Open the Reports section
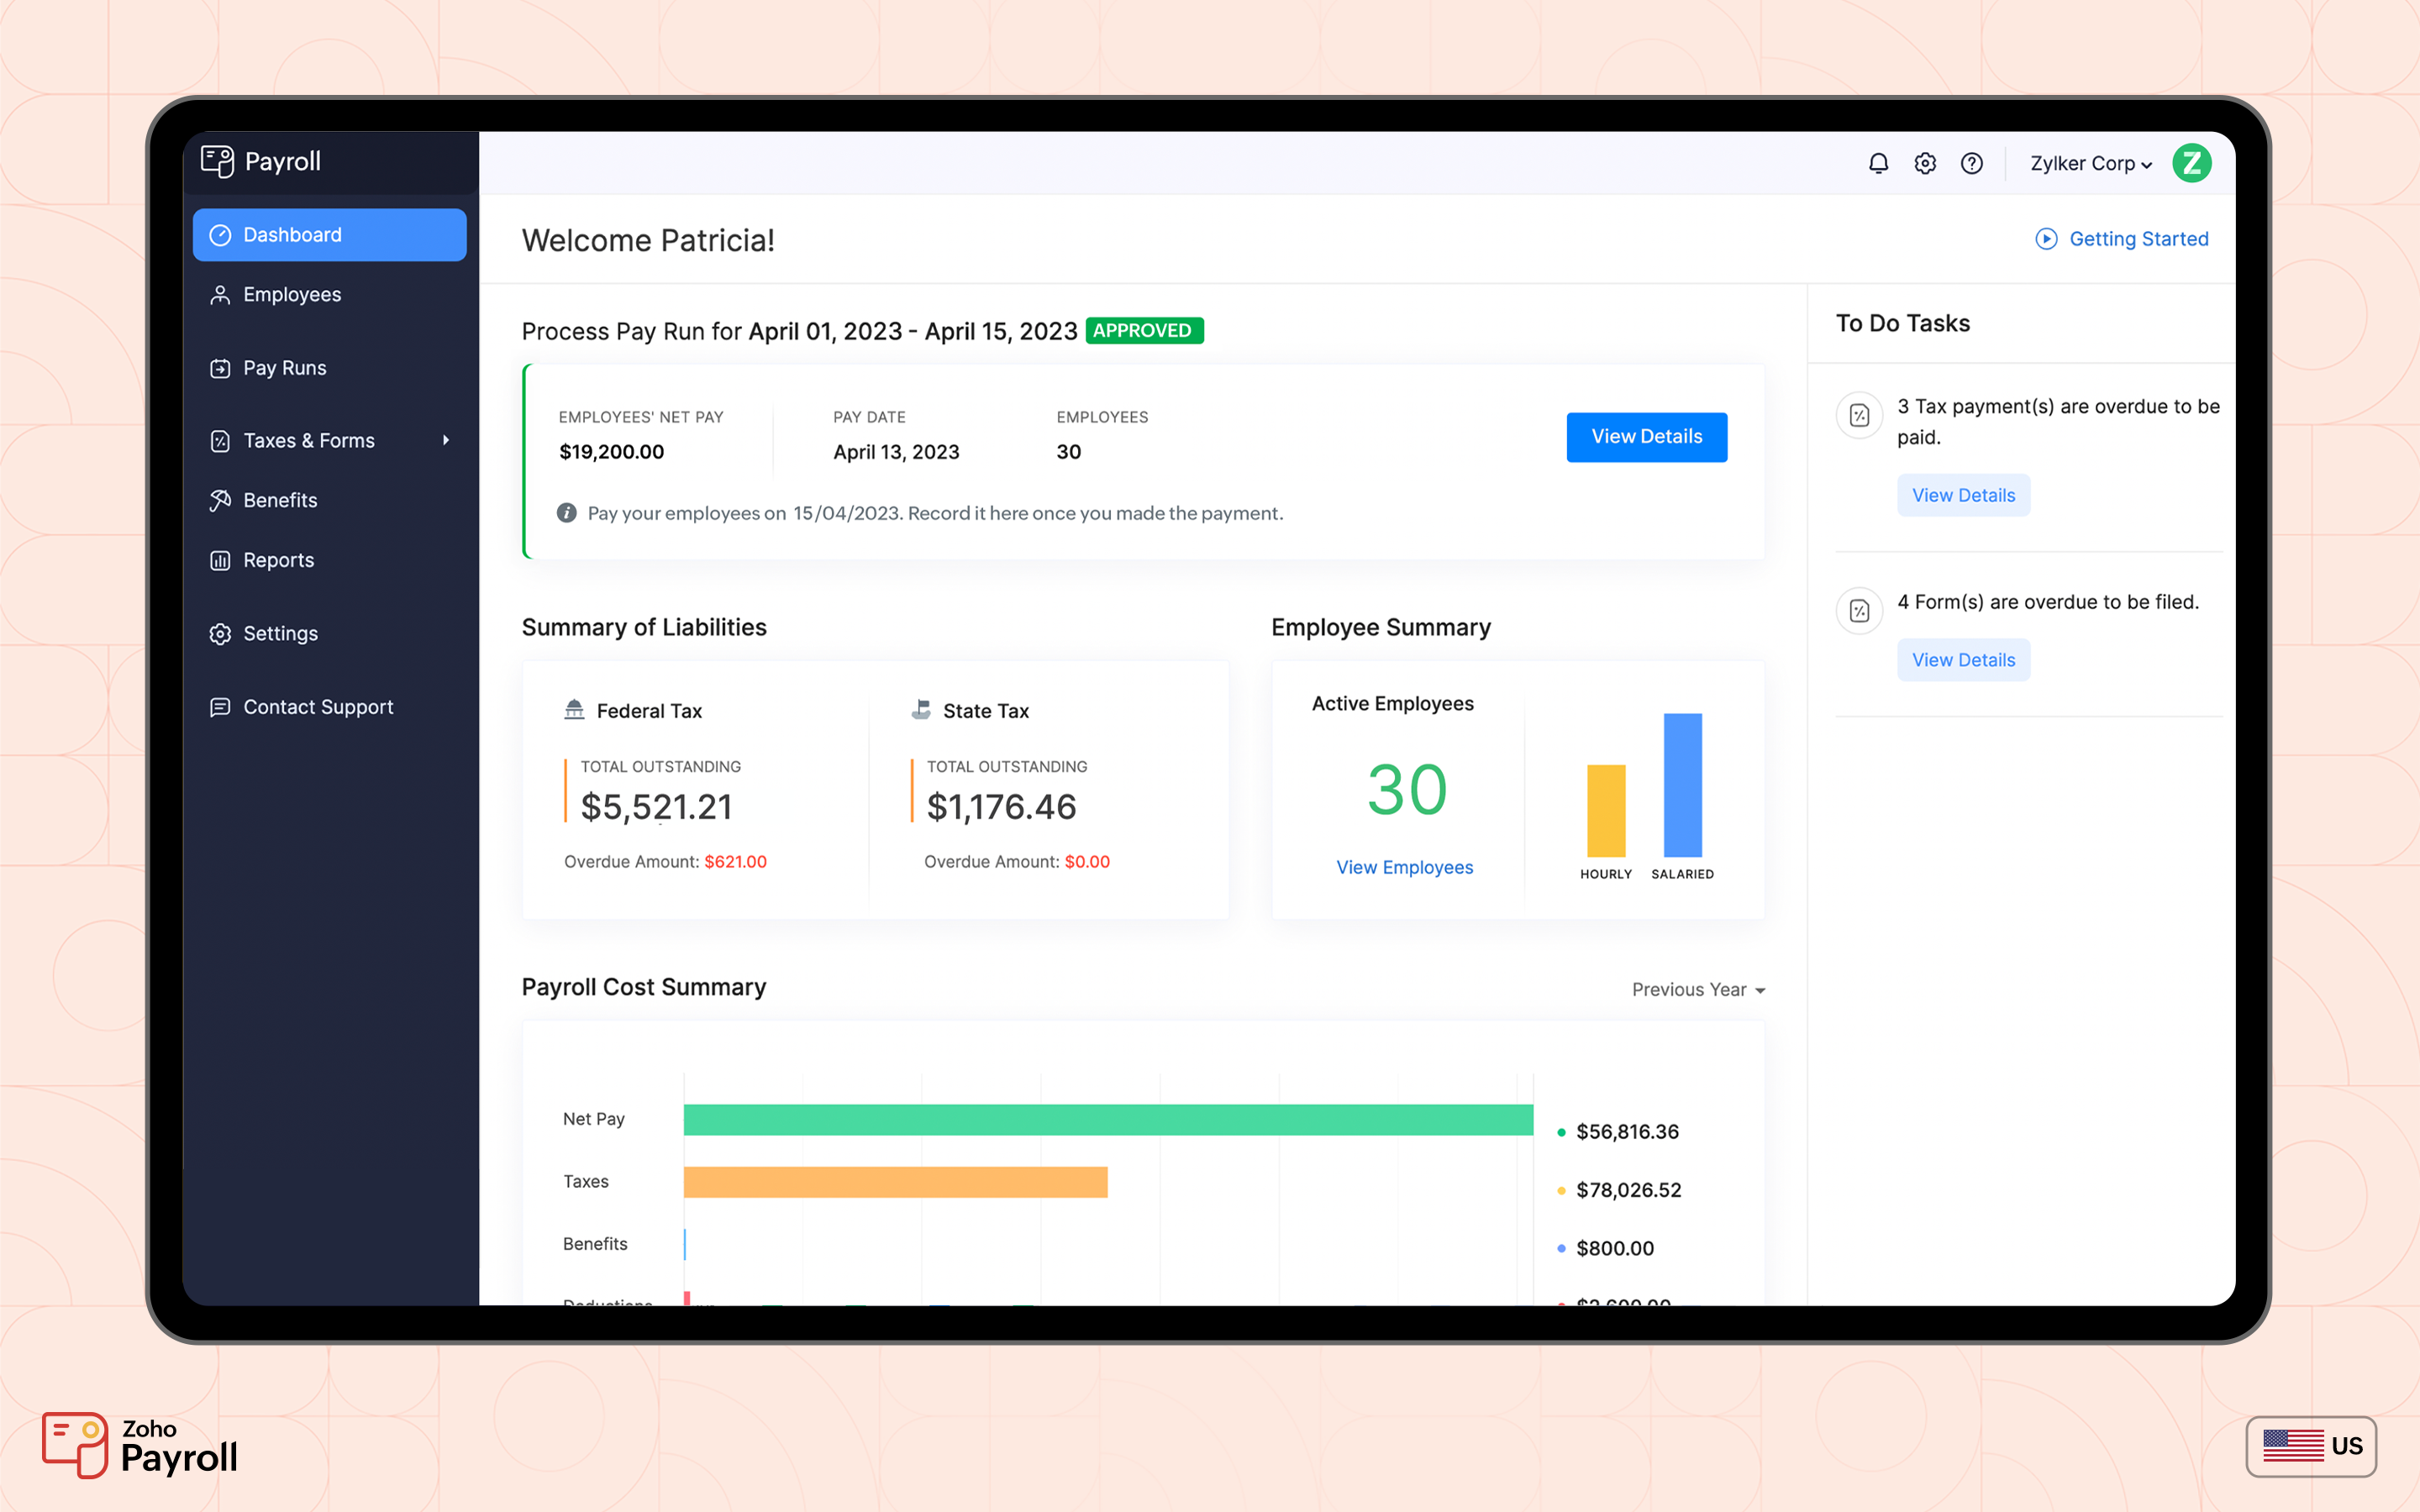This screenshot has height=1512, width=2420. 277,559
